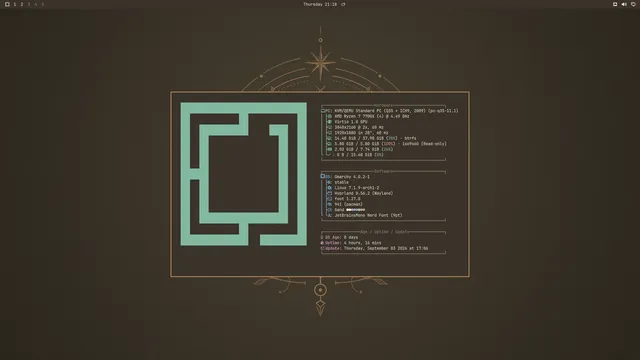
Task: Click the disk icon on the btrfs line
Action: pos(329,138)
